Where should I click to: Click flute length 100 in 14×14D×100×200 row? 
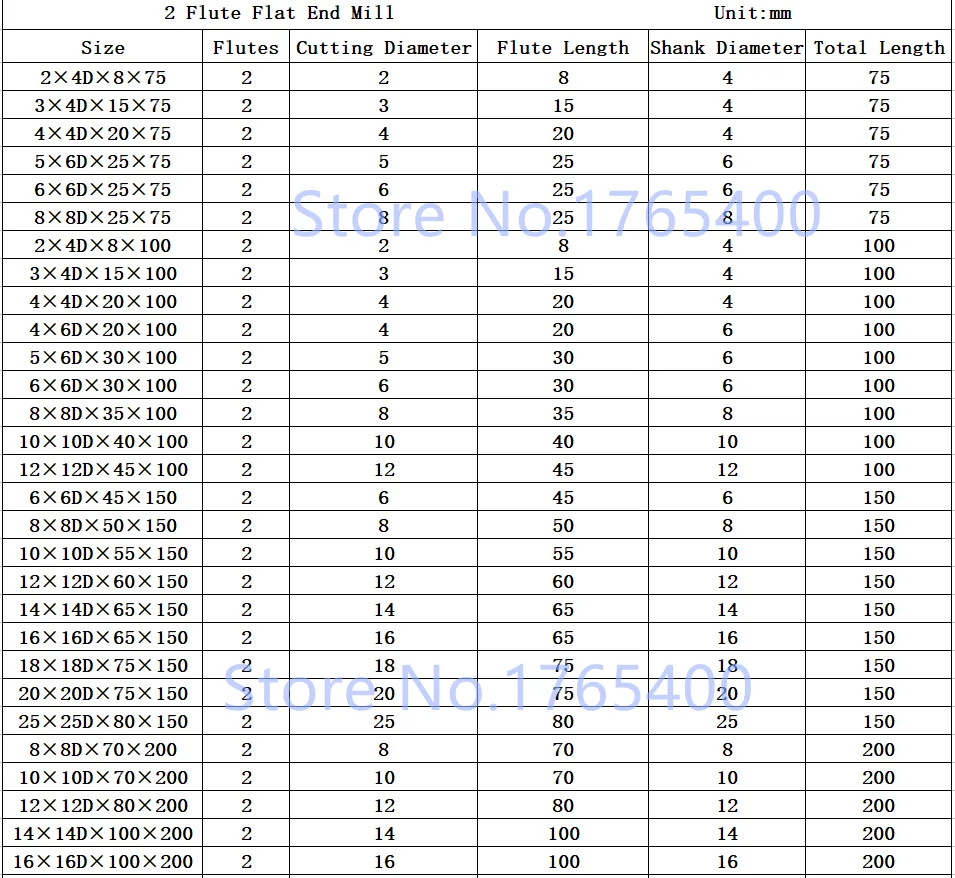[563, 834]
